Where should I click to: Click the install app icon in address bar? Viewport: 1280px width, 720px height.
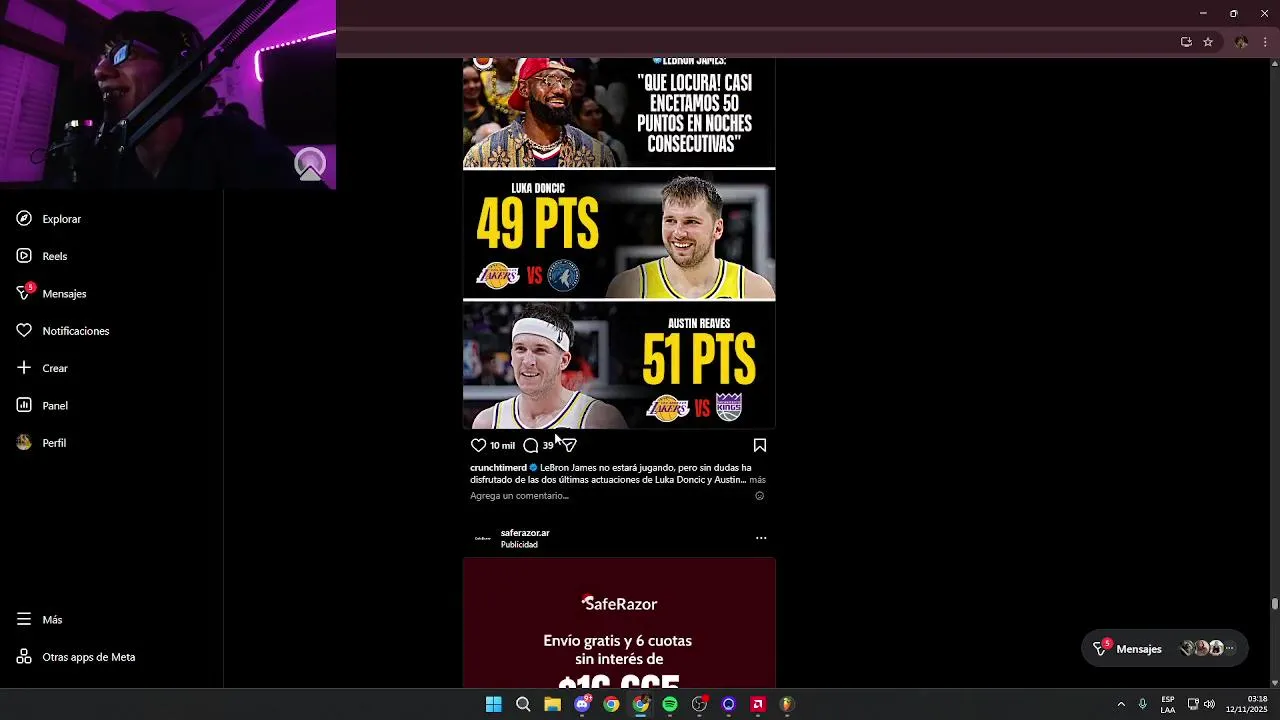coord(1186,42)
